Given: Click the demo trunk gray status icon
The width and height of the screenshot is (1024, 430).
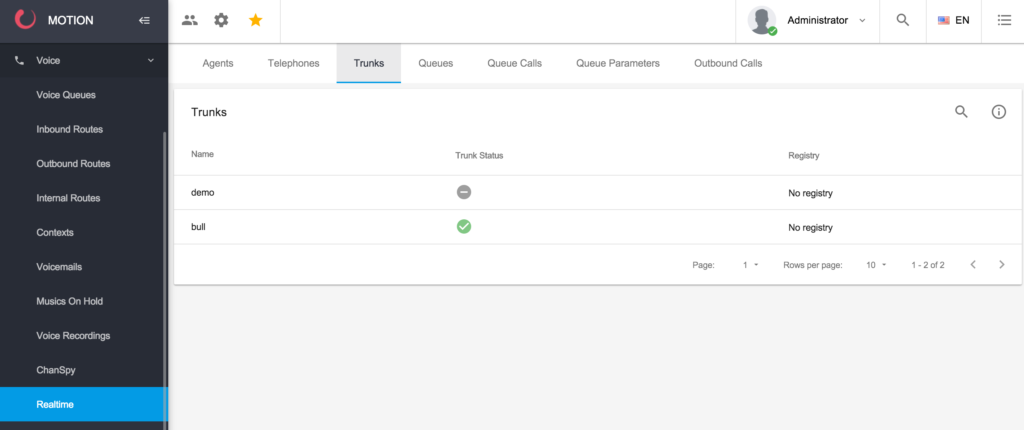Looking at the screenshot, I should pyautogui.click(x=464, y=192).
